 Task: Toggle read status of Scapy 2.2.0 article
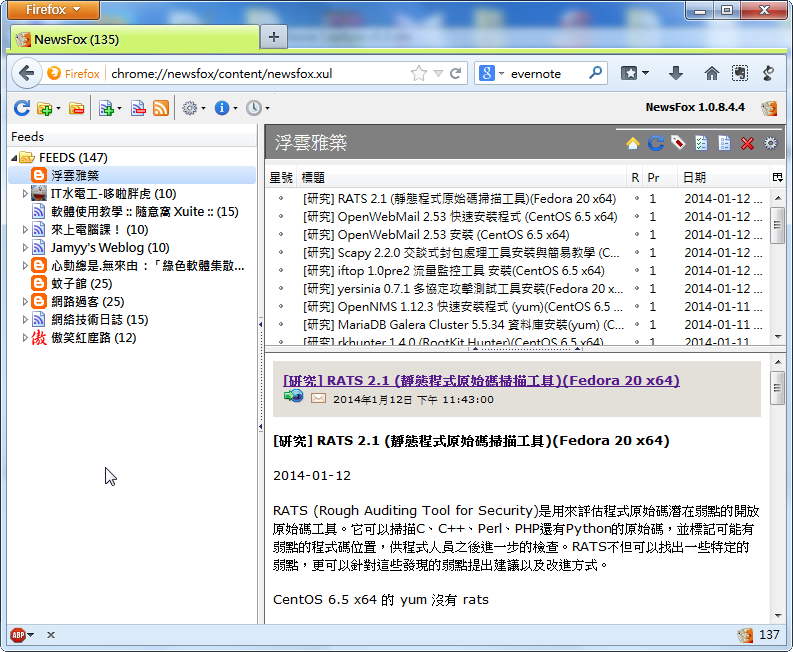point(636,252)
